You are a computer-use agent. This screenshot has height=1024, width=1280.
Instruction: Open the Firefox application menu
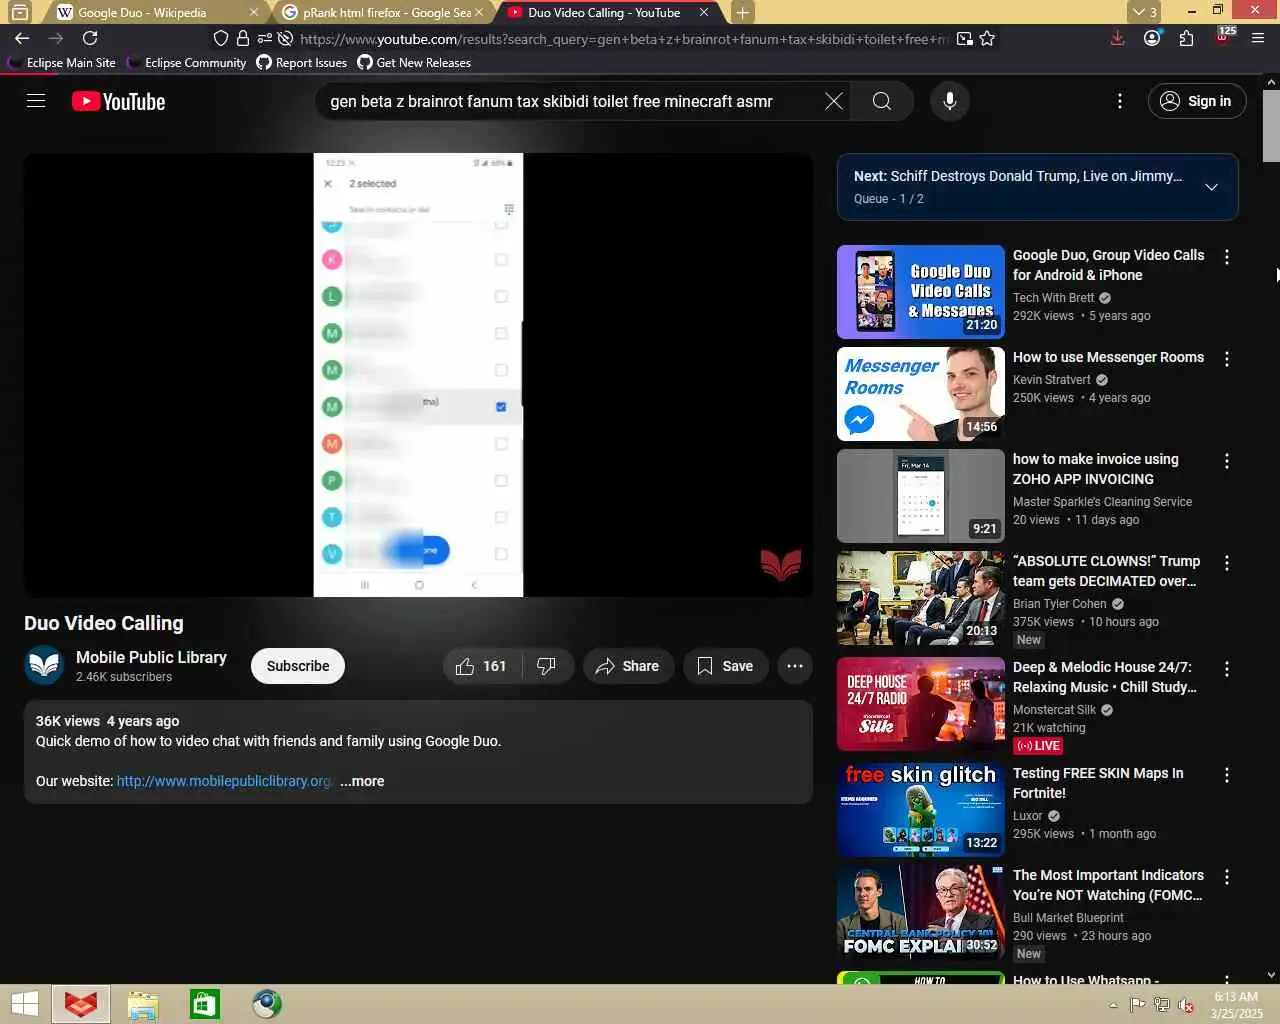point(1258,38)
